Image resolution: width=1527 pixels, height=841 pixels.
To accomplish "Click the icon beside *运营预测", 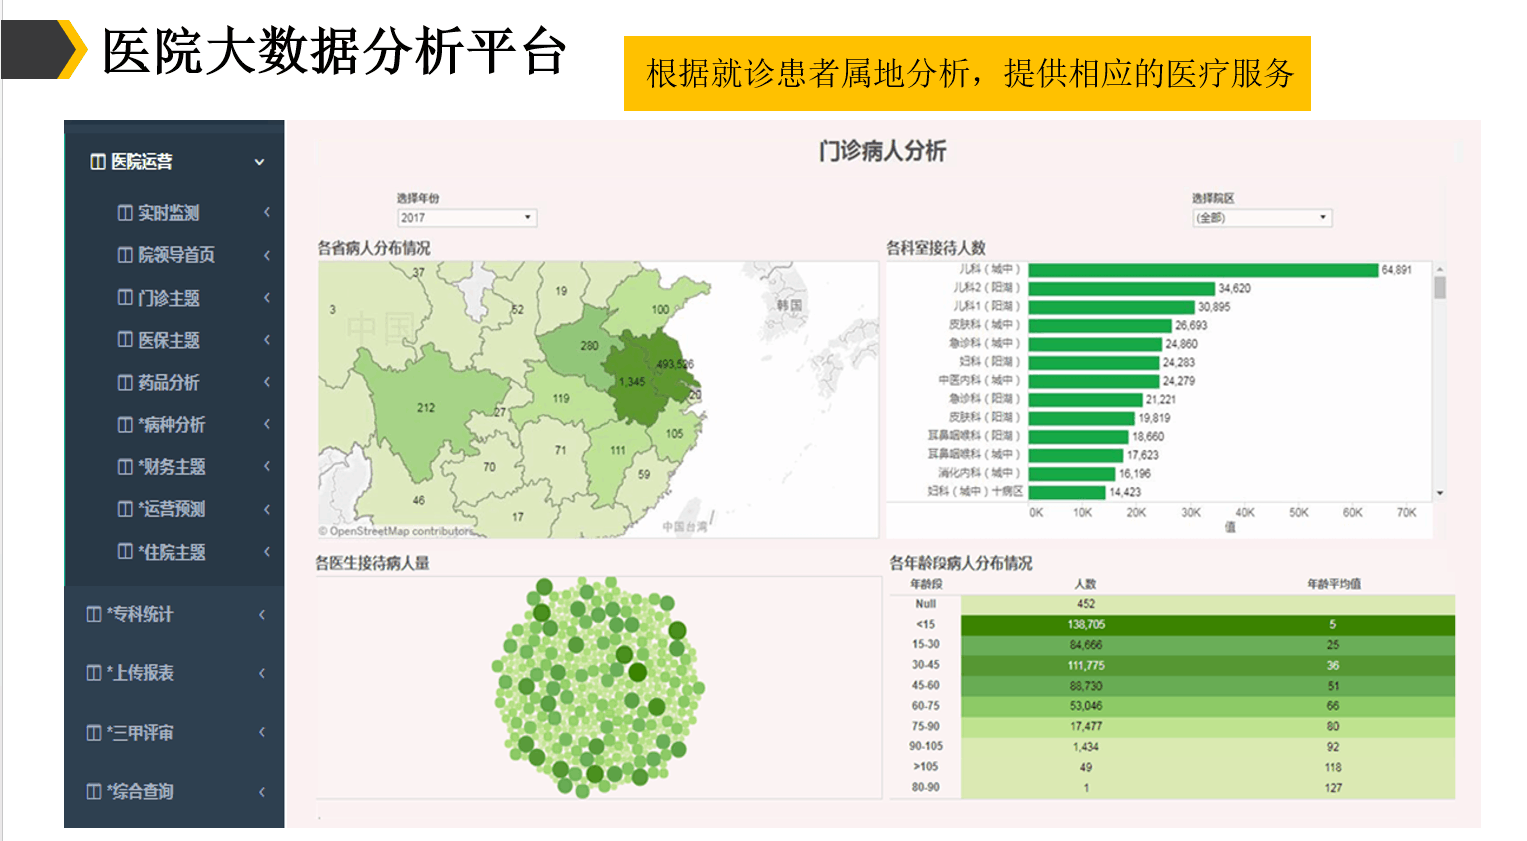I will (x=125, y=509).
